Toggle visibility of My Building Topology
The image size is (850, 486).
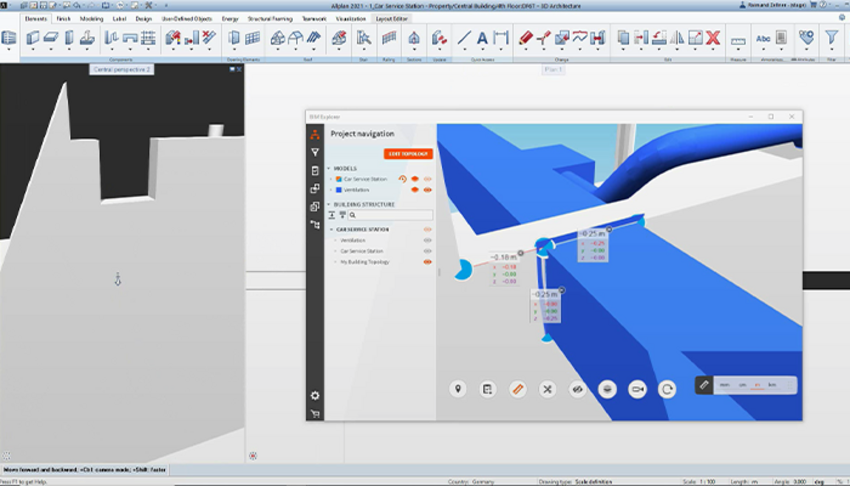point(427,262)
